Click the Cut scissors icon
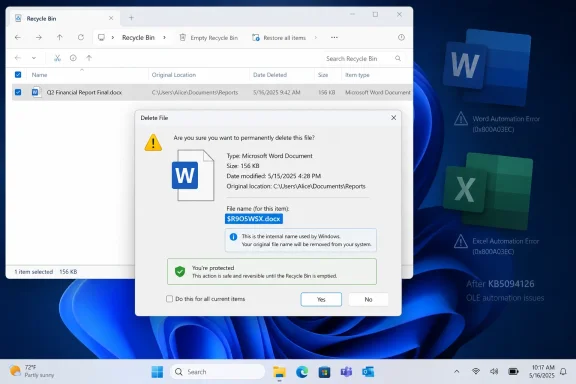 [57, 58]
